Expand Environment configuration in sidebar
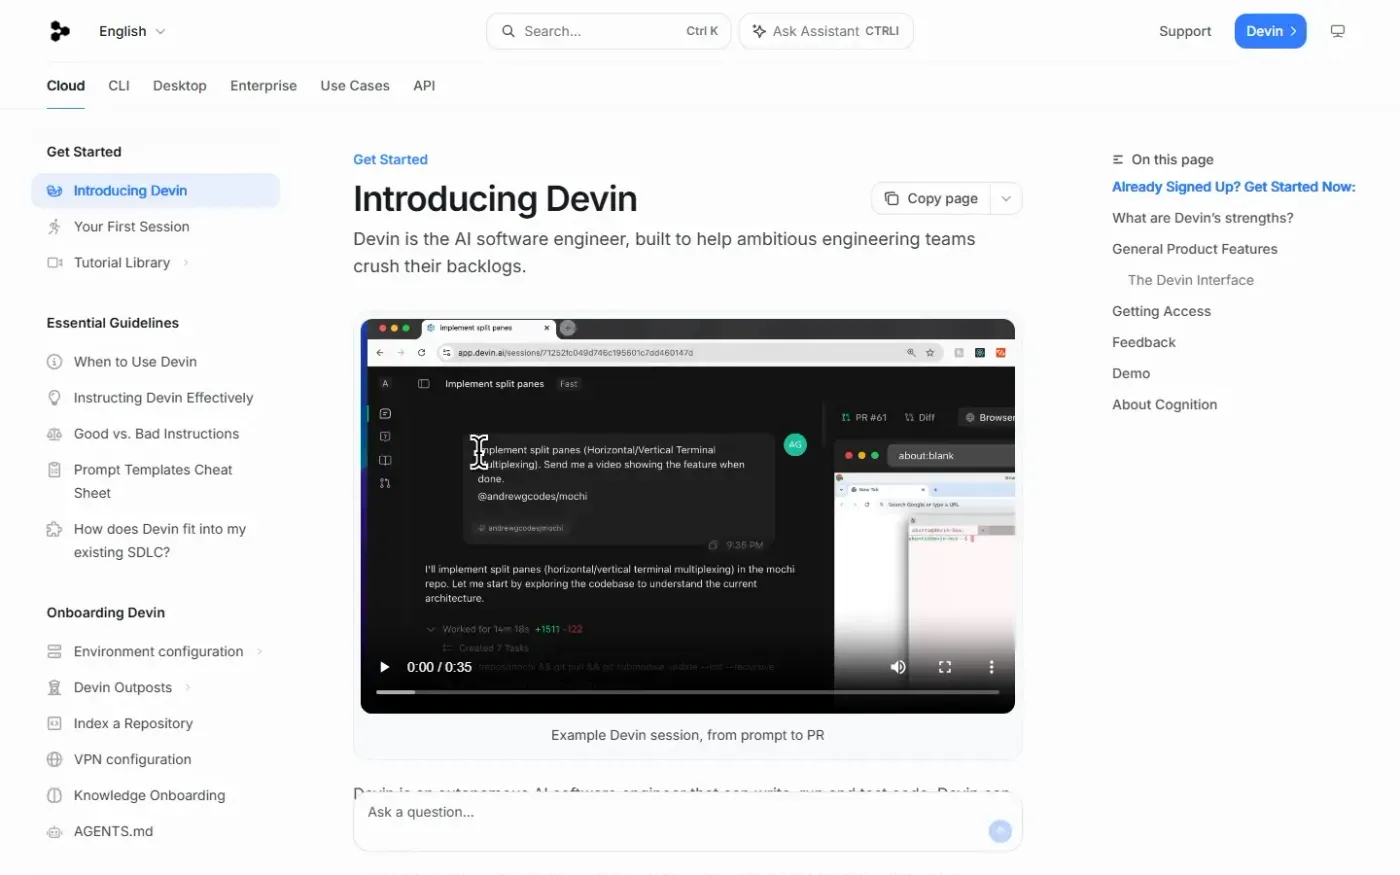The image size is (1400, 875). point(259,652)
